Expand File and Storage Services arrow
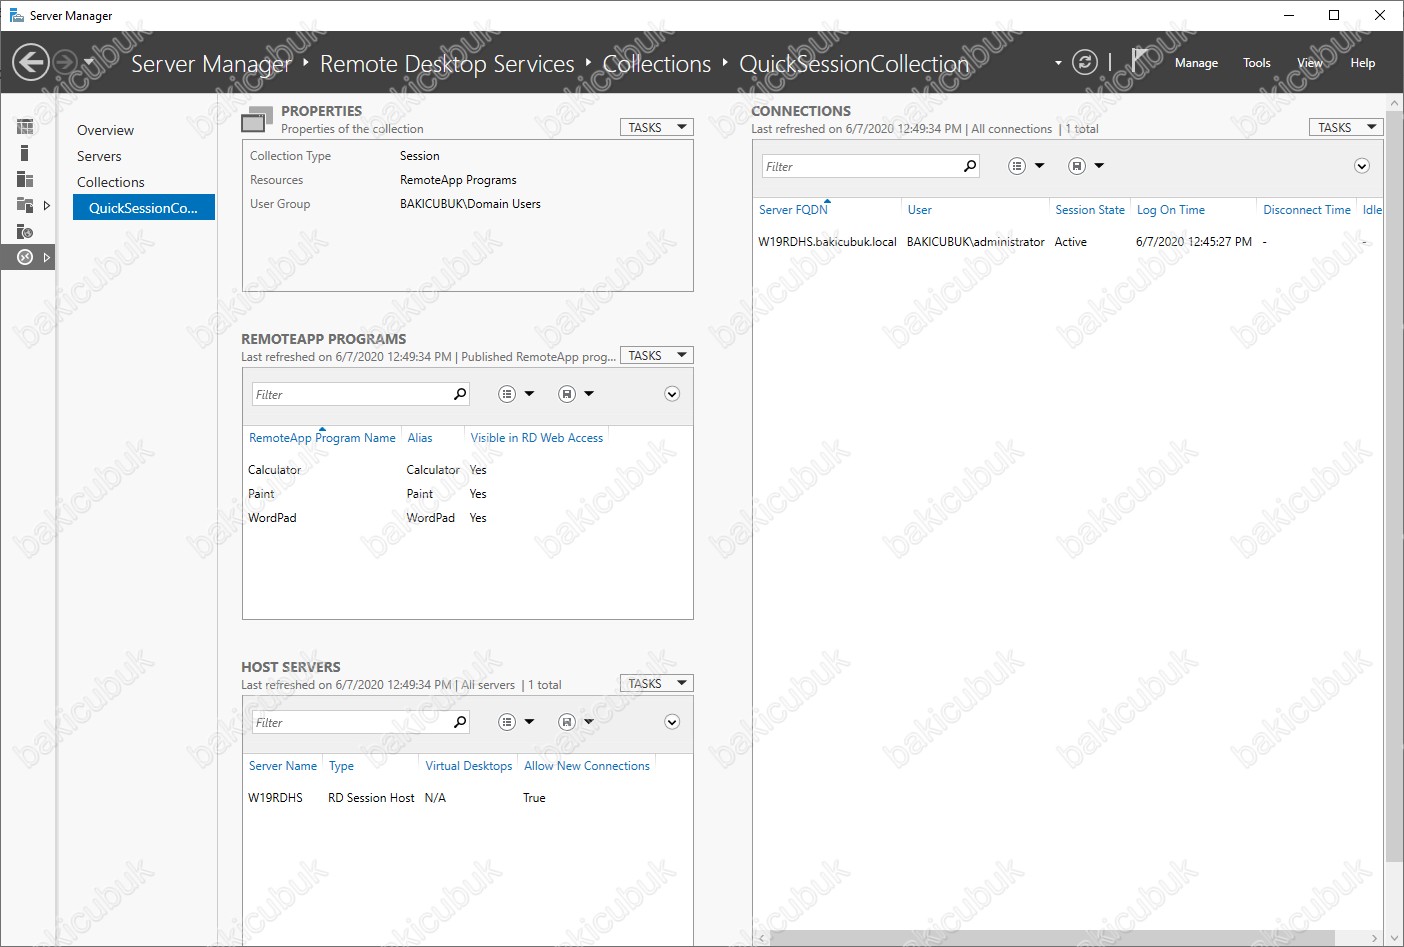This screenshot has width=1404, height=947. [46, 205]
